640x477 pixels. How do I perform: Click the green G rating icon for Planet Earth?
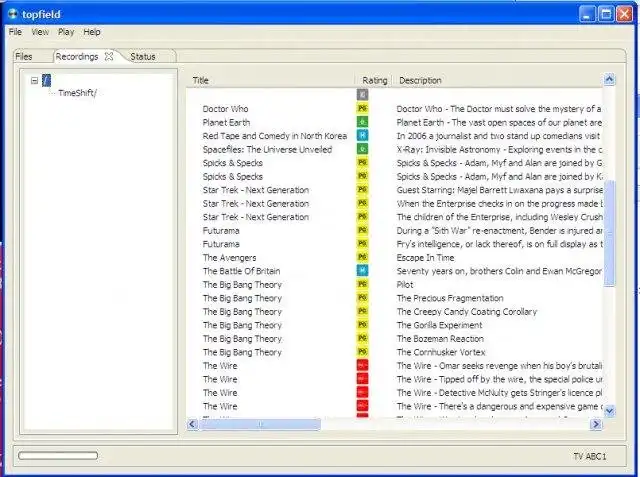tap(362, 122)
